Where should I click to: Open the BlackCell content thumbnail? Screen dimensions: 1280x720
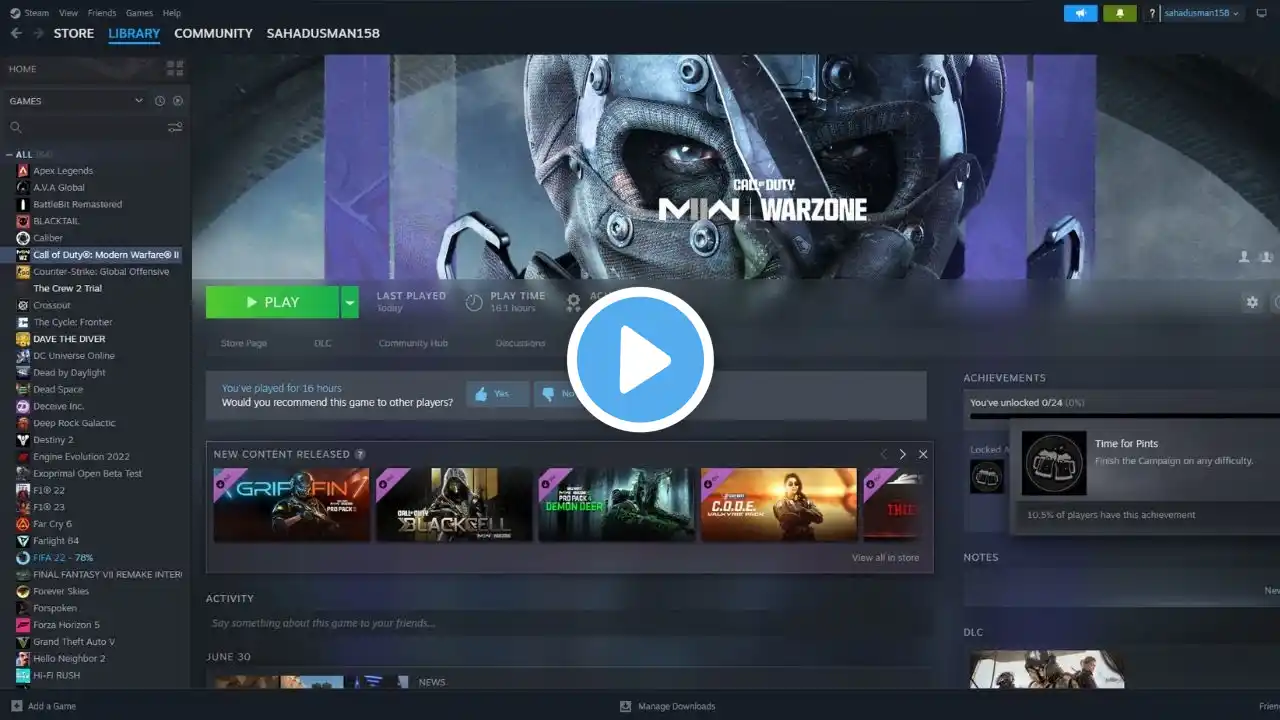pos(454,505)
